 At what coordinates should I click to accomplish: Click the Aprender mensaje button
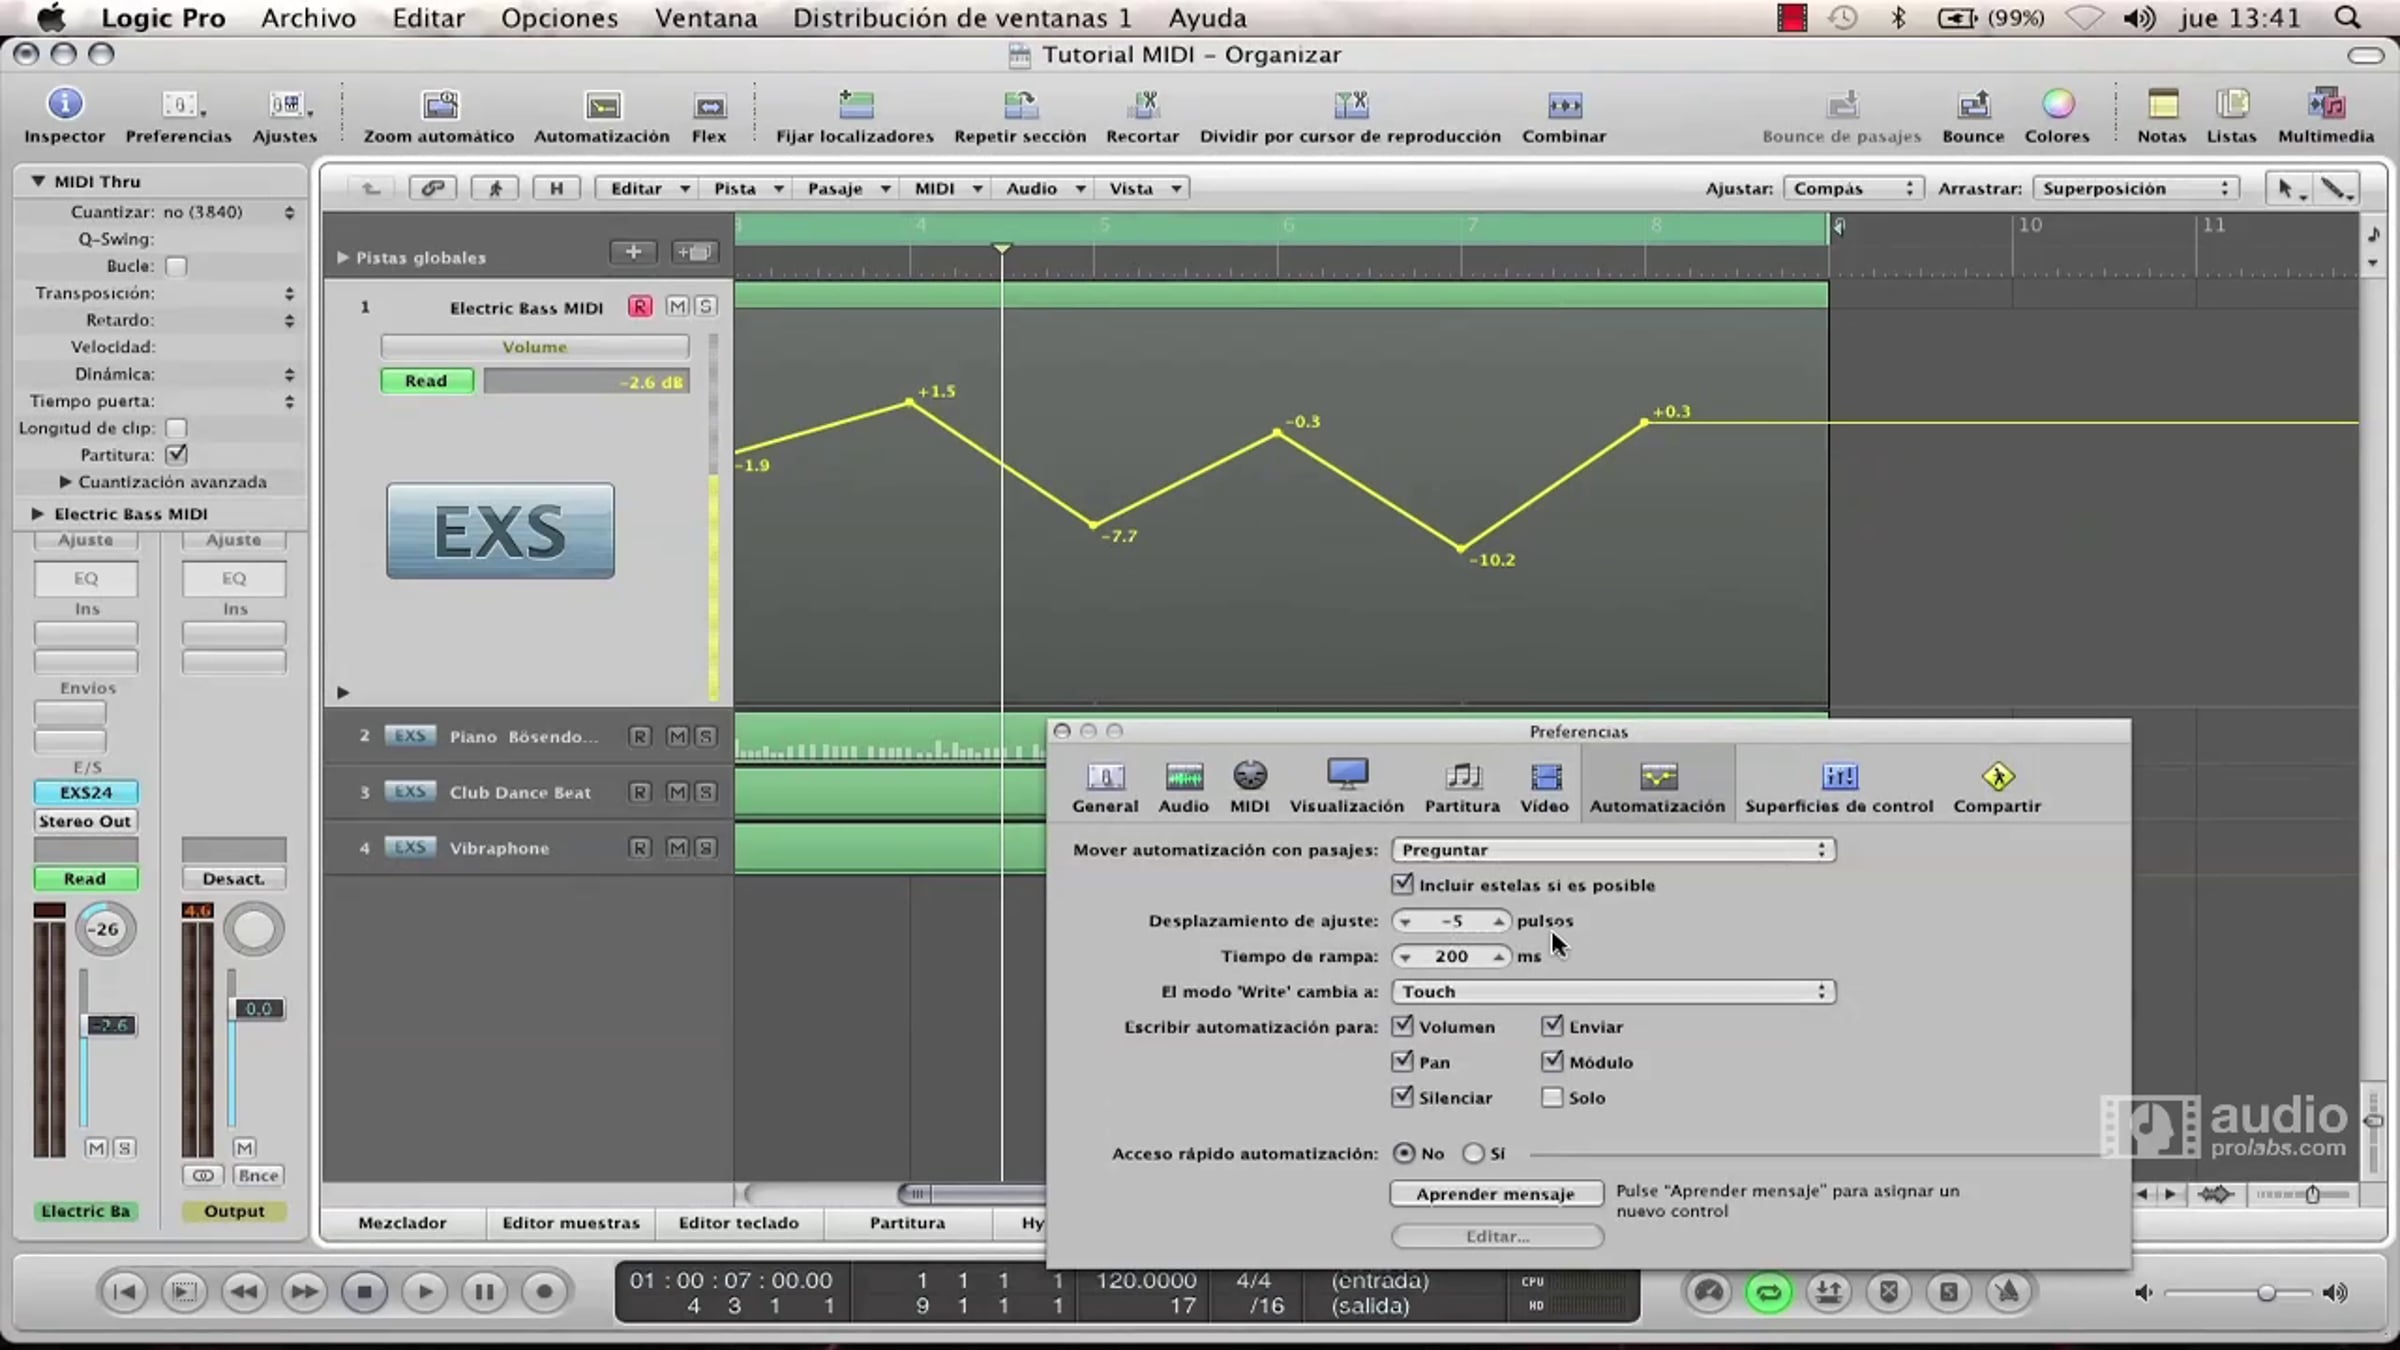point(1495,1193)
